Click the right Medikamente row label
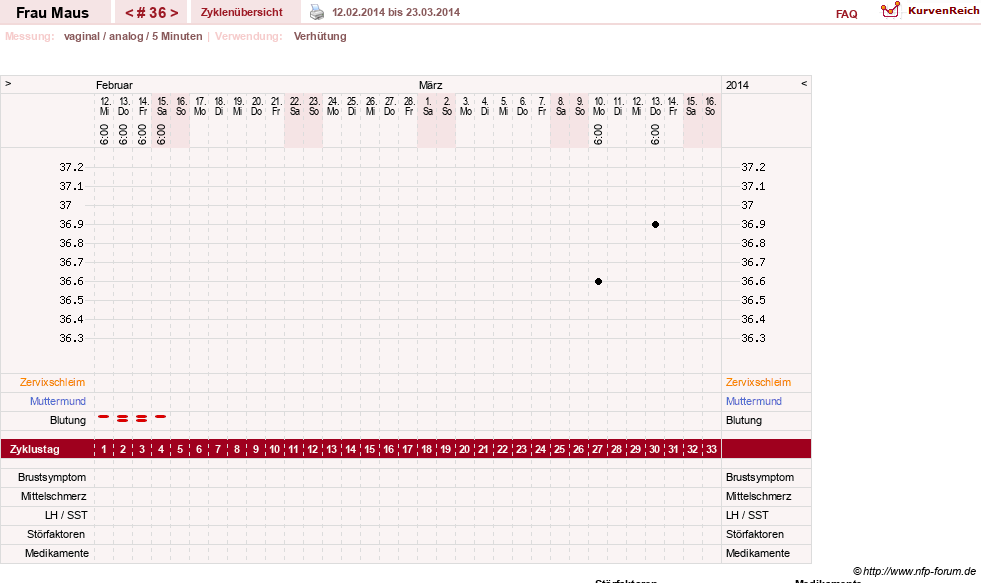 758,553
